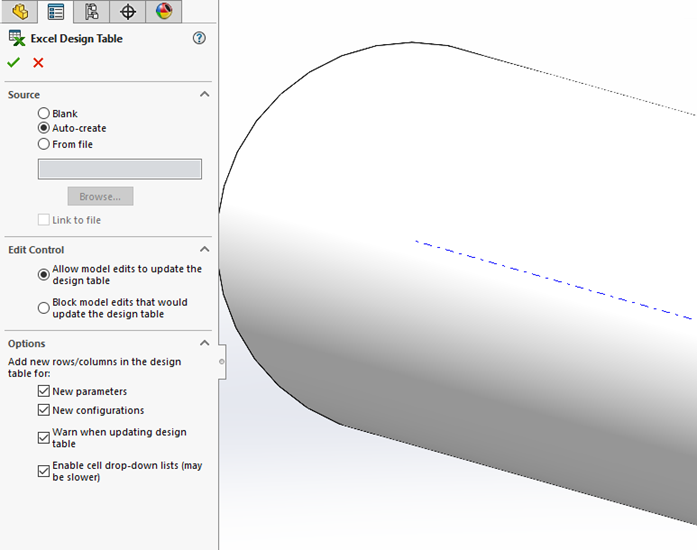Viewport: 697px width, 550px height.
Task: Click the Excel Design Table title
Action: click(76, 39)
